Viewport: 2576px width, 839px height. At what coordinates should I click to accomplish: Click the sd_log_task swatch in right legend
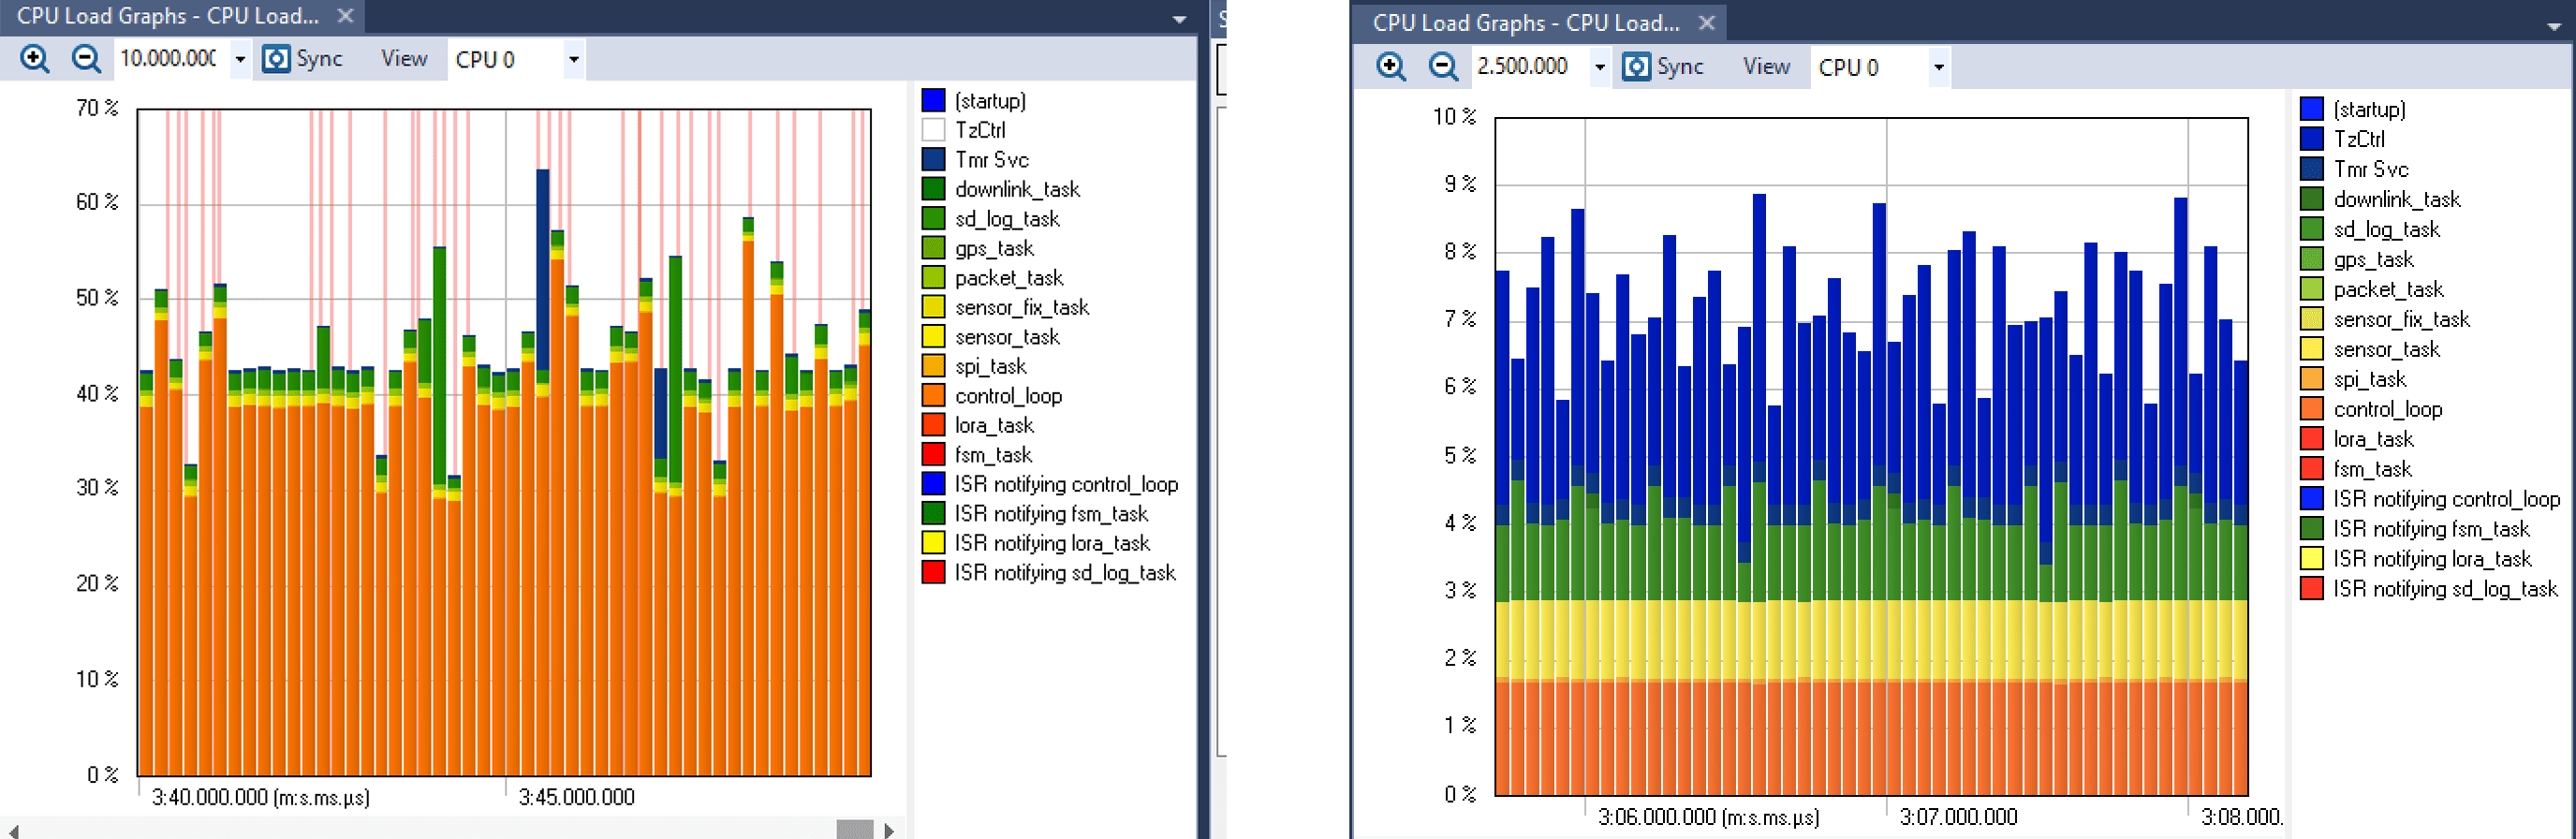click(x=2312, y=229)
